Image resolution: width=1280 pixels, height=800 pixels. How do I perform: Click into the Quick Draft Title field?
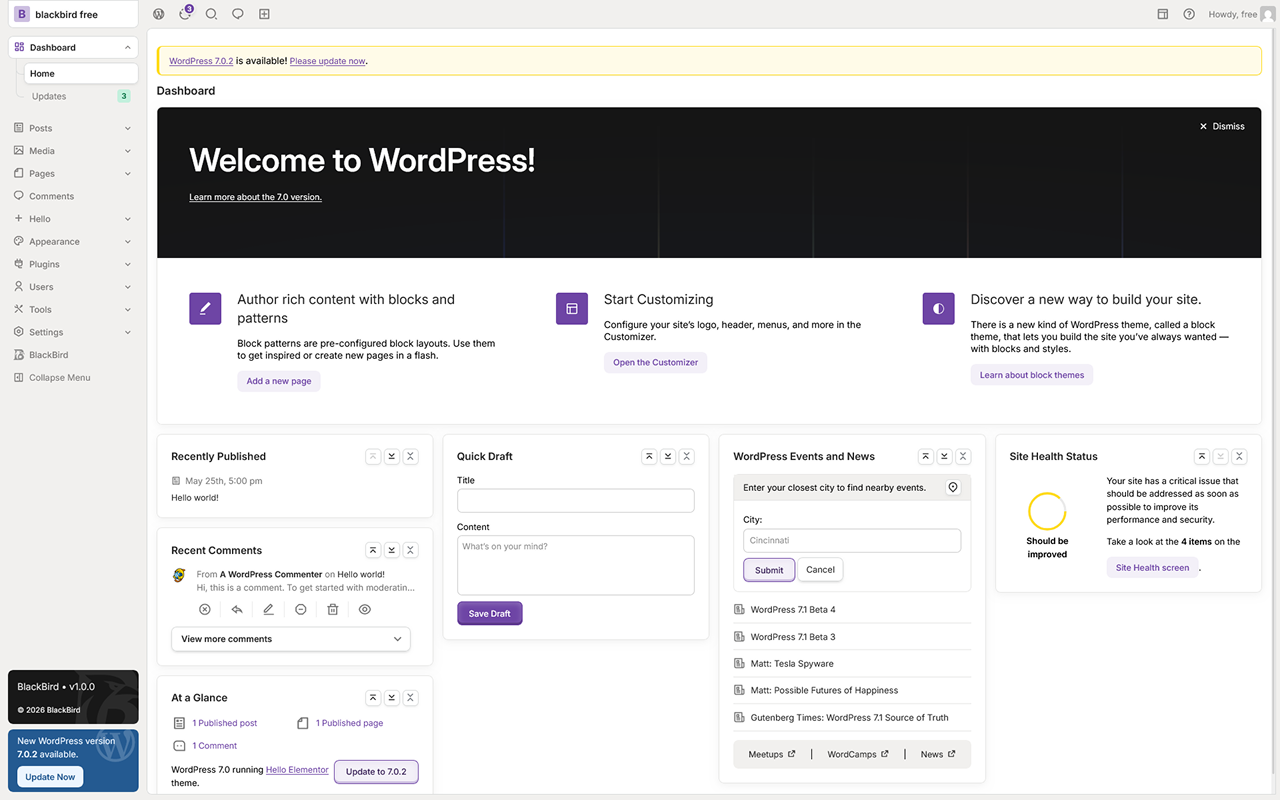(576, 501)
